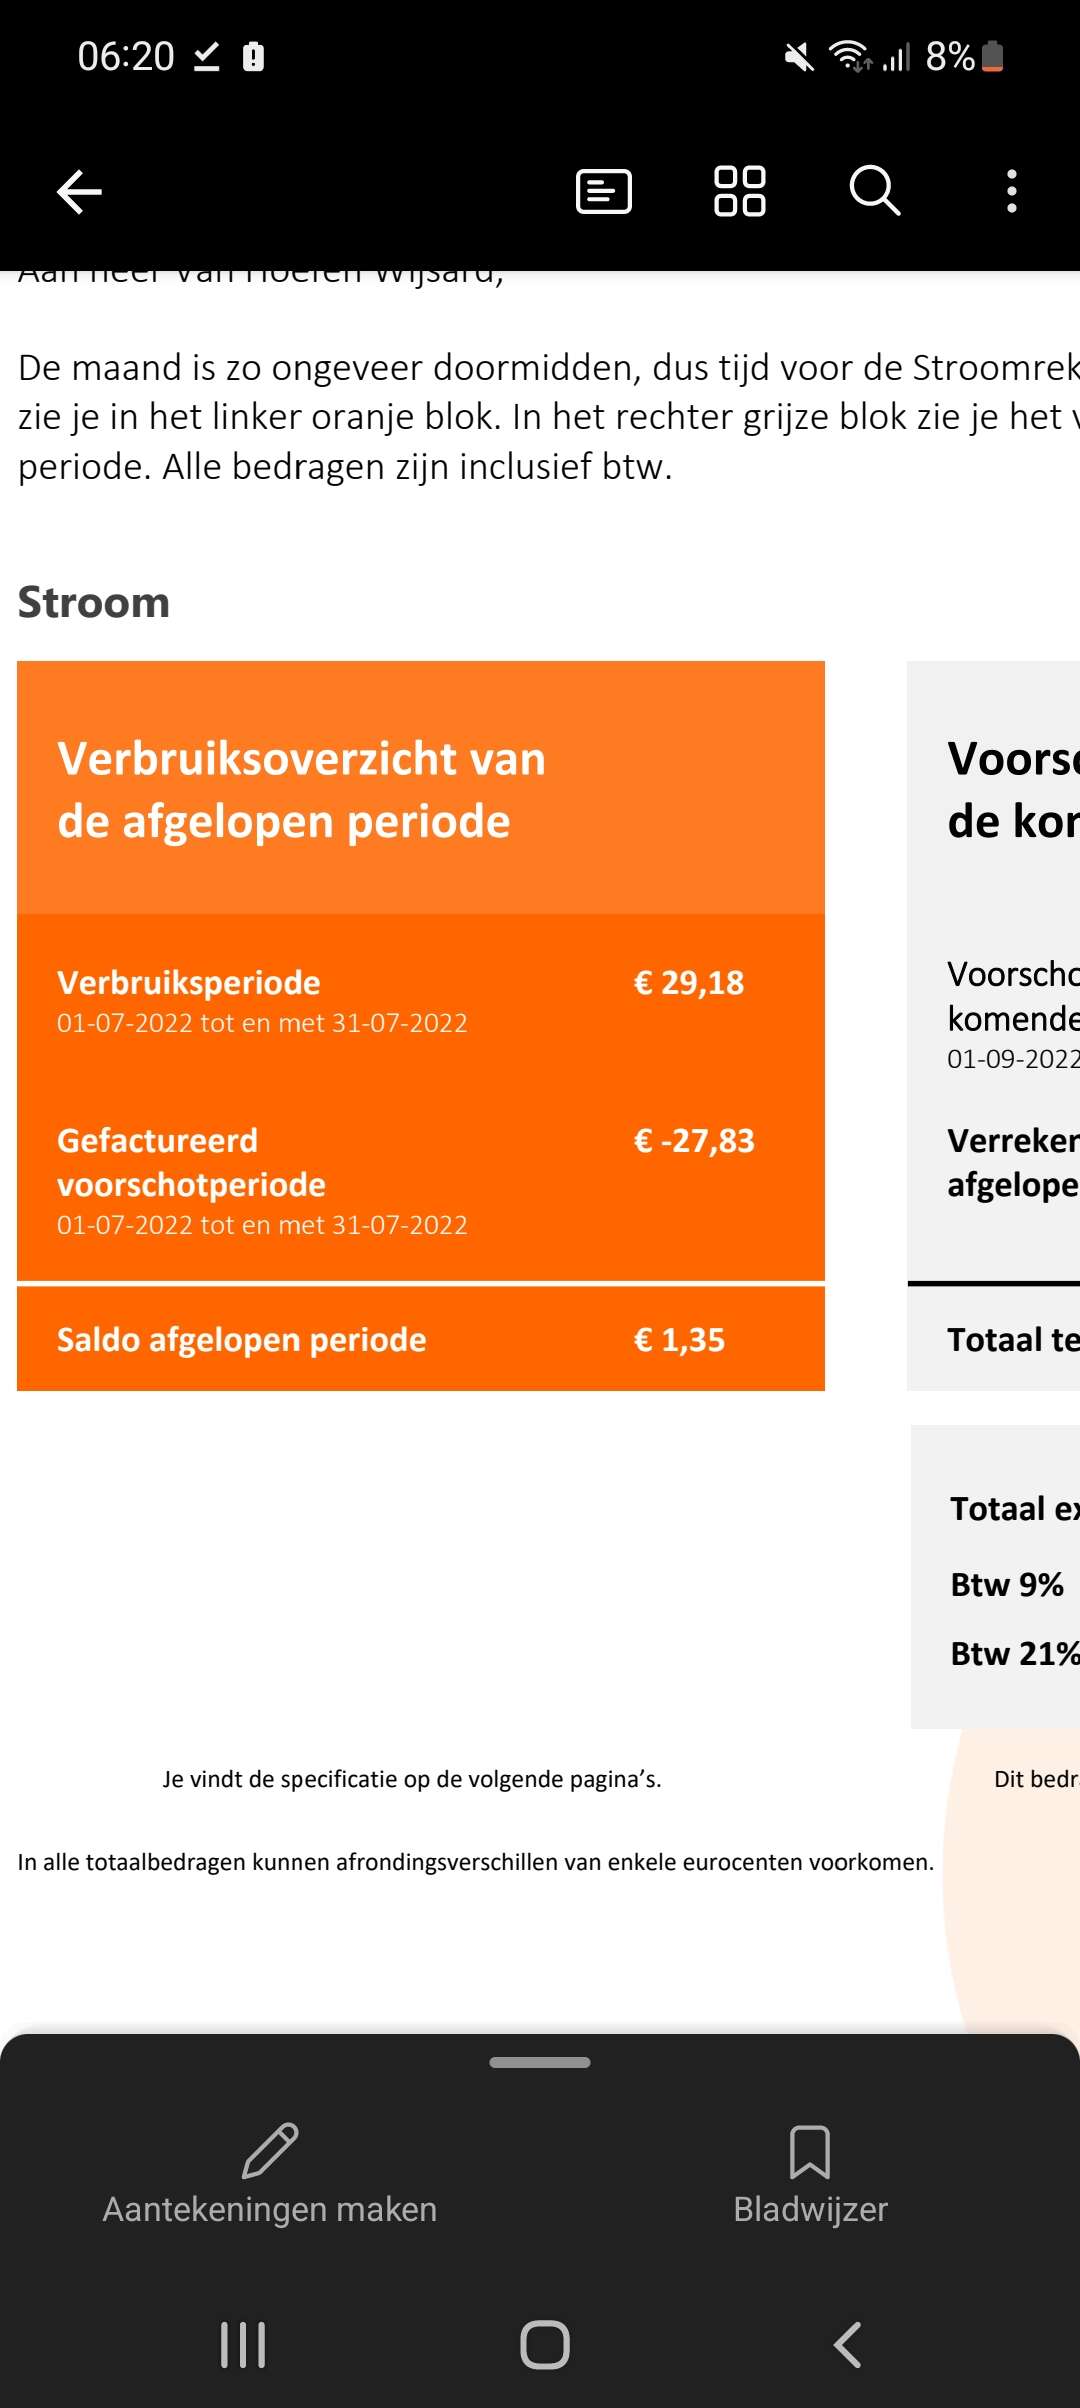The width and height of the screenshot is (1080, 2408).
Task: Open the text reflow view icon
Action: [x=604, y=191]
